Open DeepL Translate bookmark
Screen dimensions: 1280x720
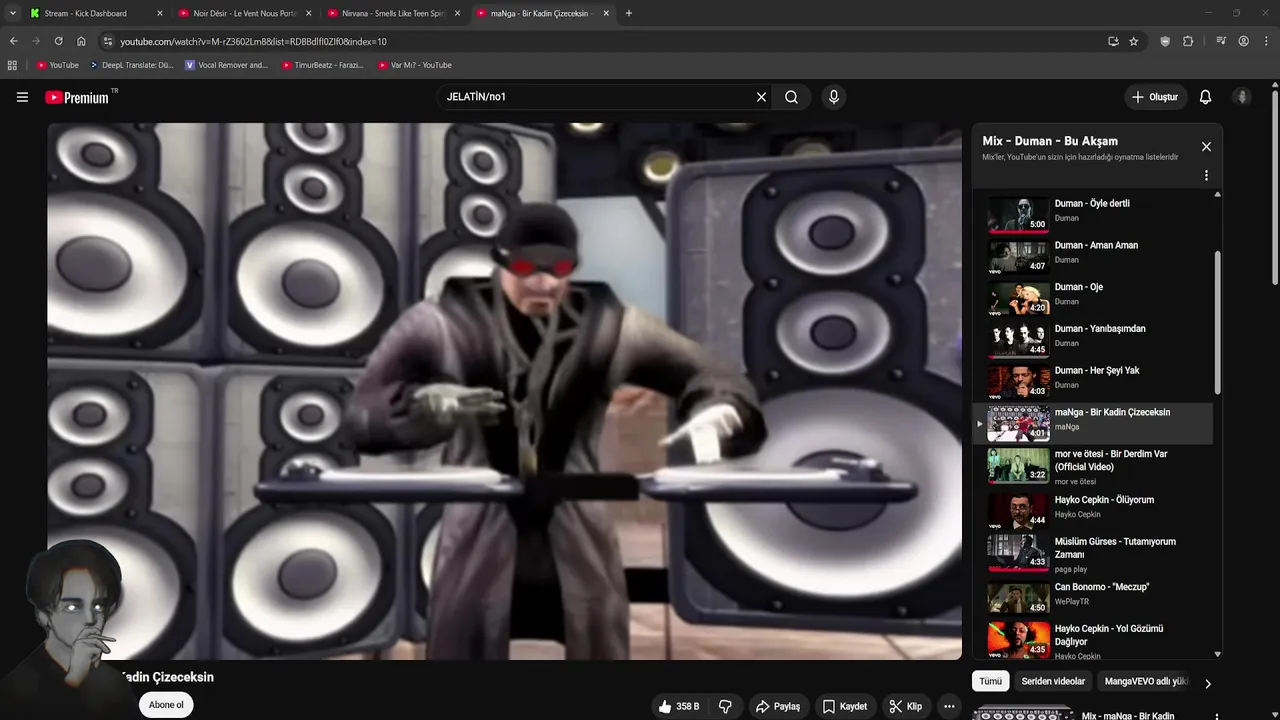131,65
